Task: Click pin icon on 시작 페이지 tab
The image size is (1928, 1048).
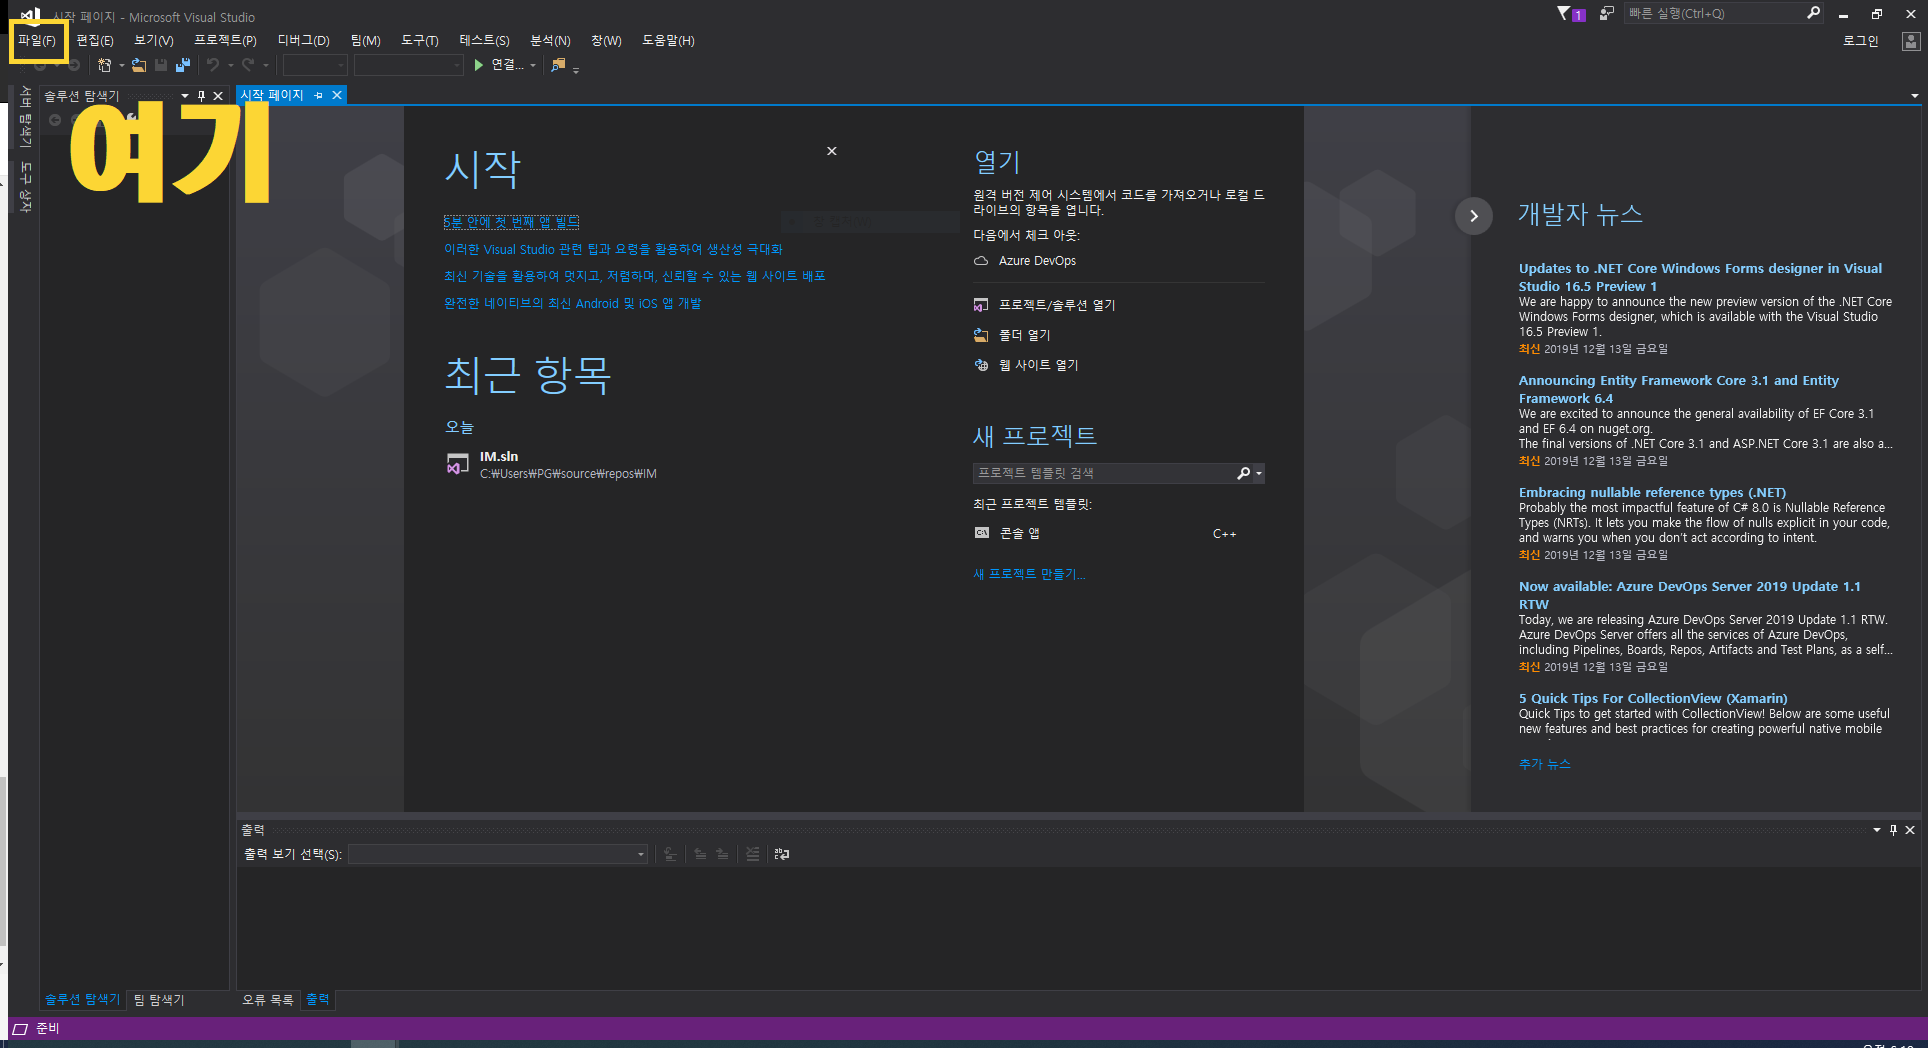Action: pyautogui.click(x=319, y=95)
